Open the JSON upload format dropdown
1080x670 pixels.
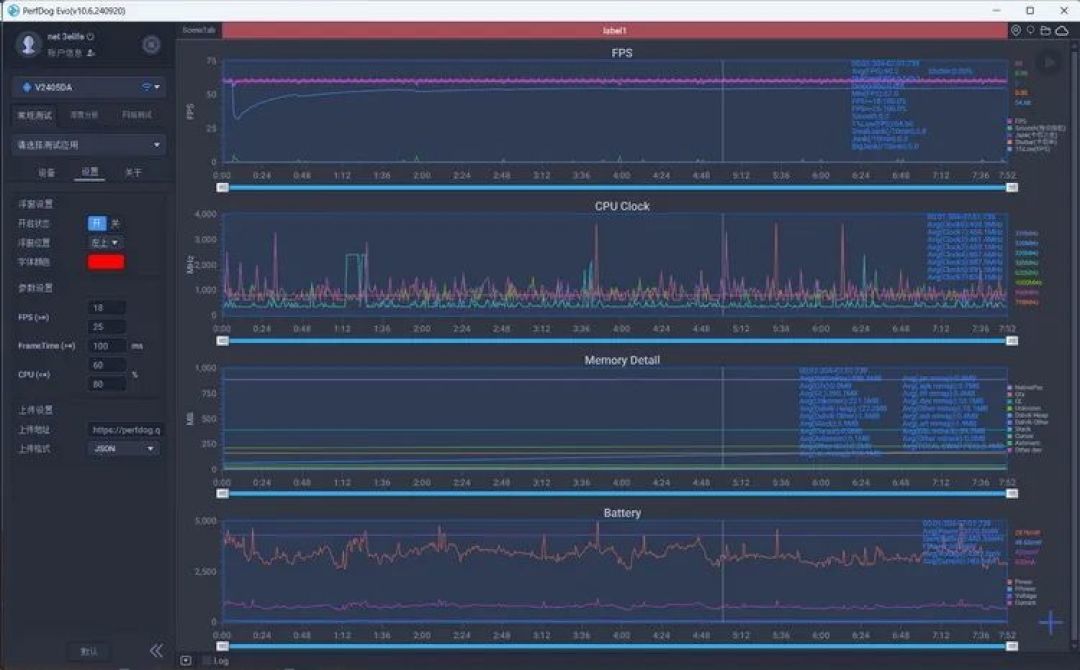pos(123,448)
